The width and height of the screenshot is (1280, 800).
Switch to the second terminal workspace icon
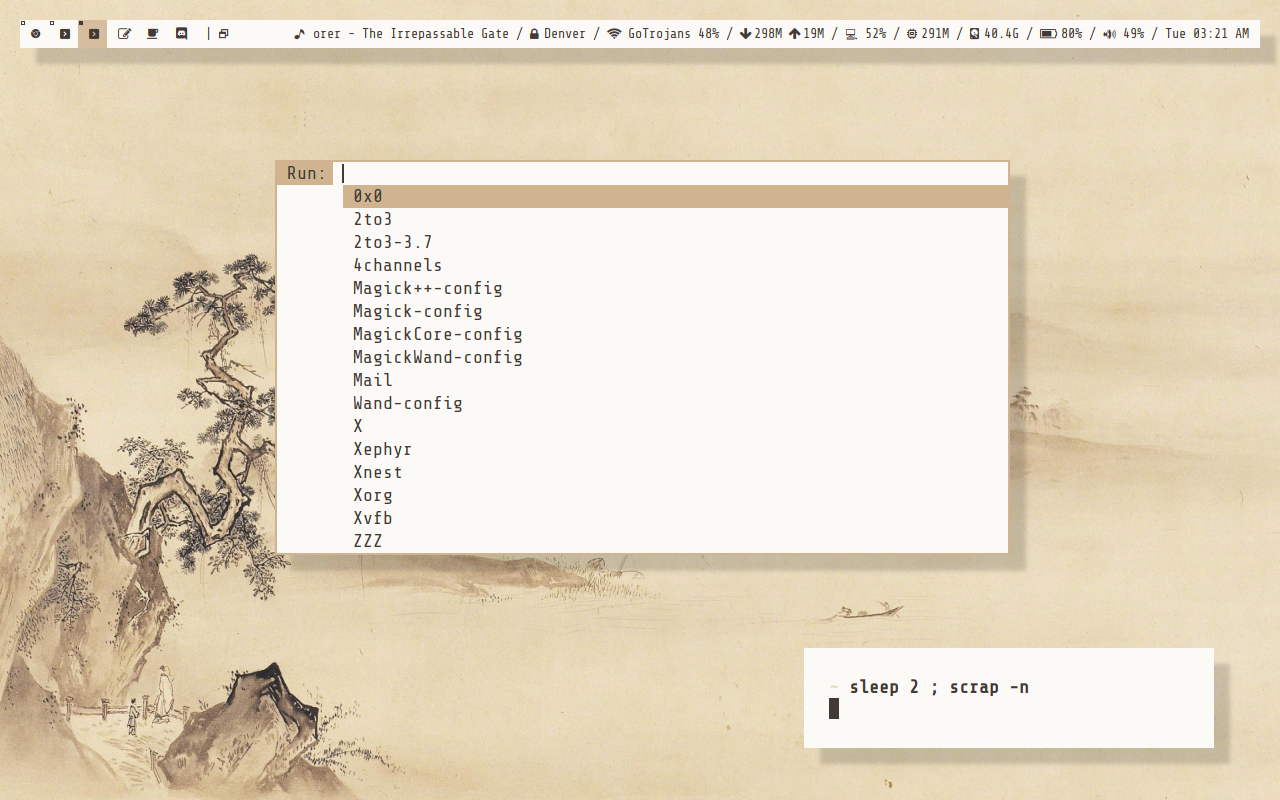64,34
